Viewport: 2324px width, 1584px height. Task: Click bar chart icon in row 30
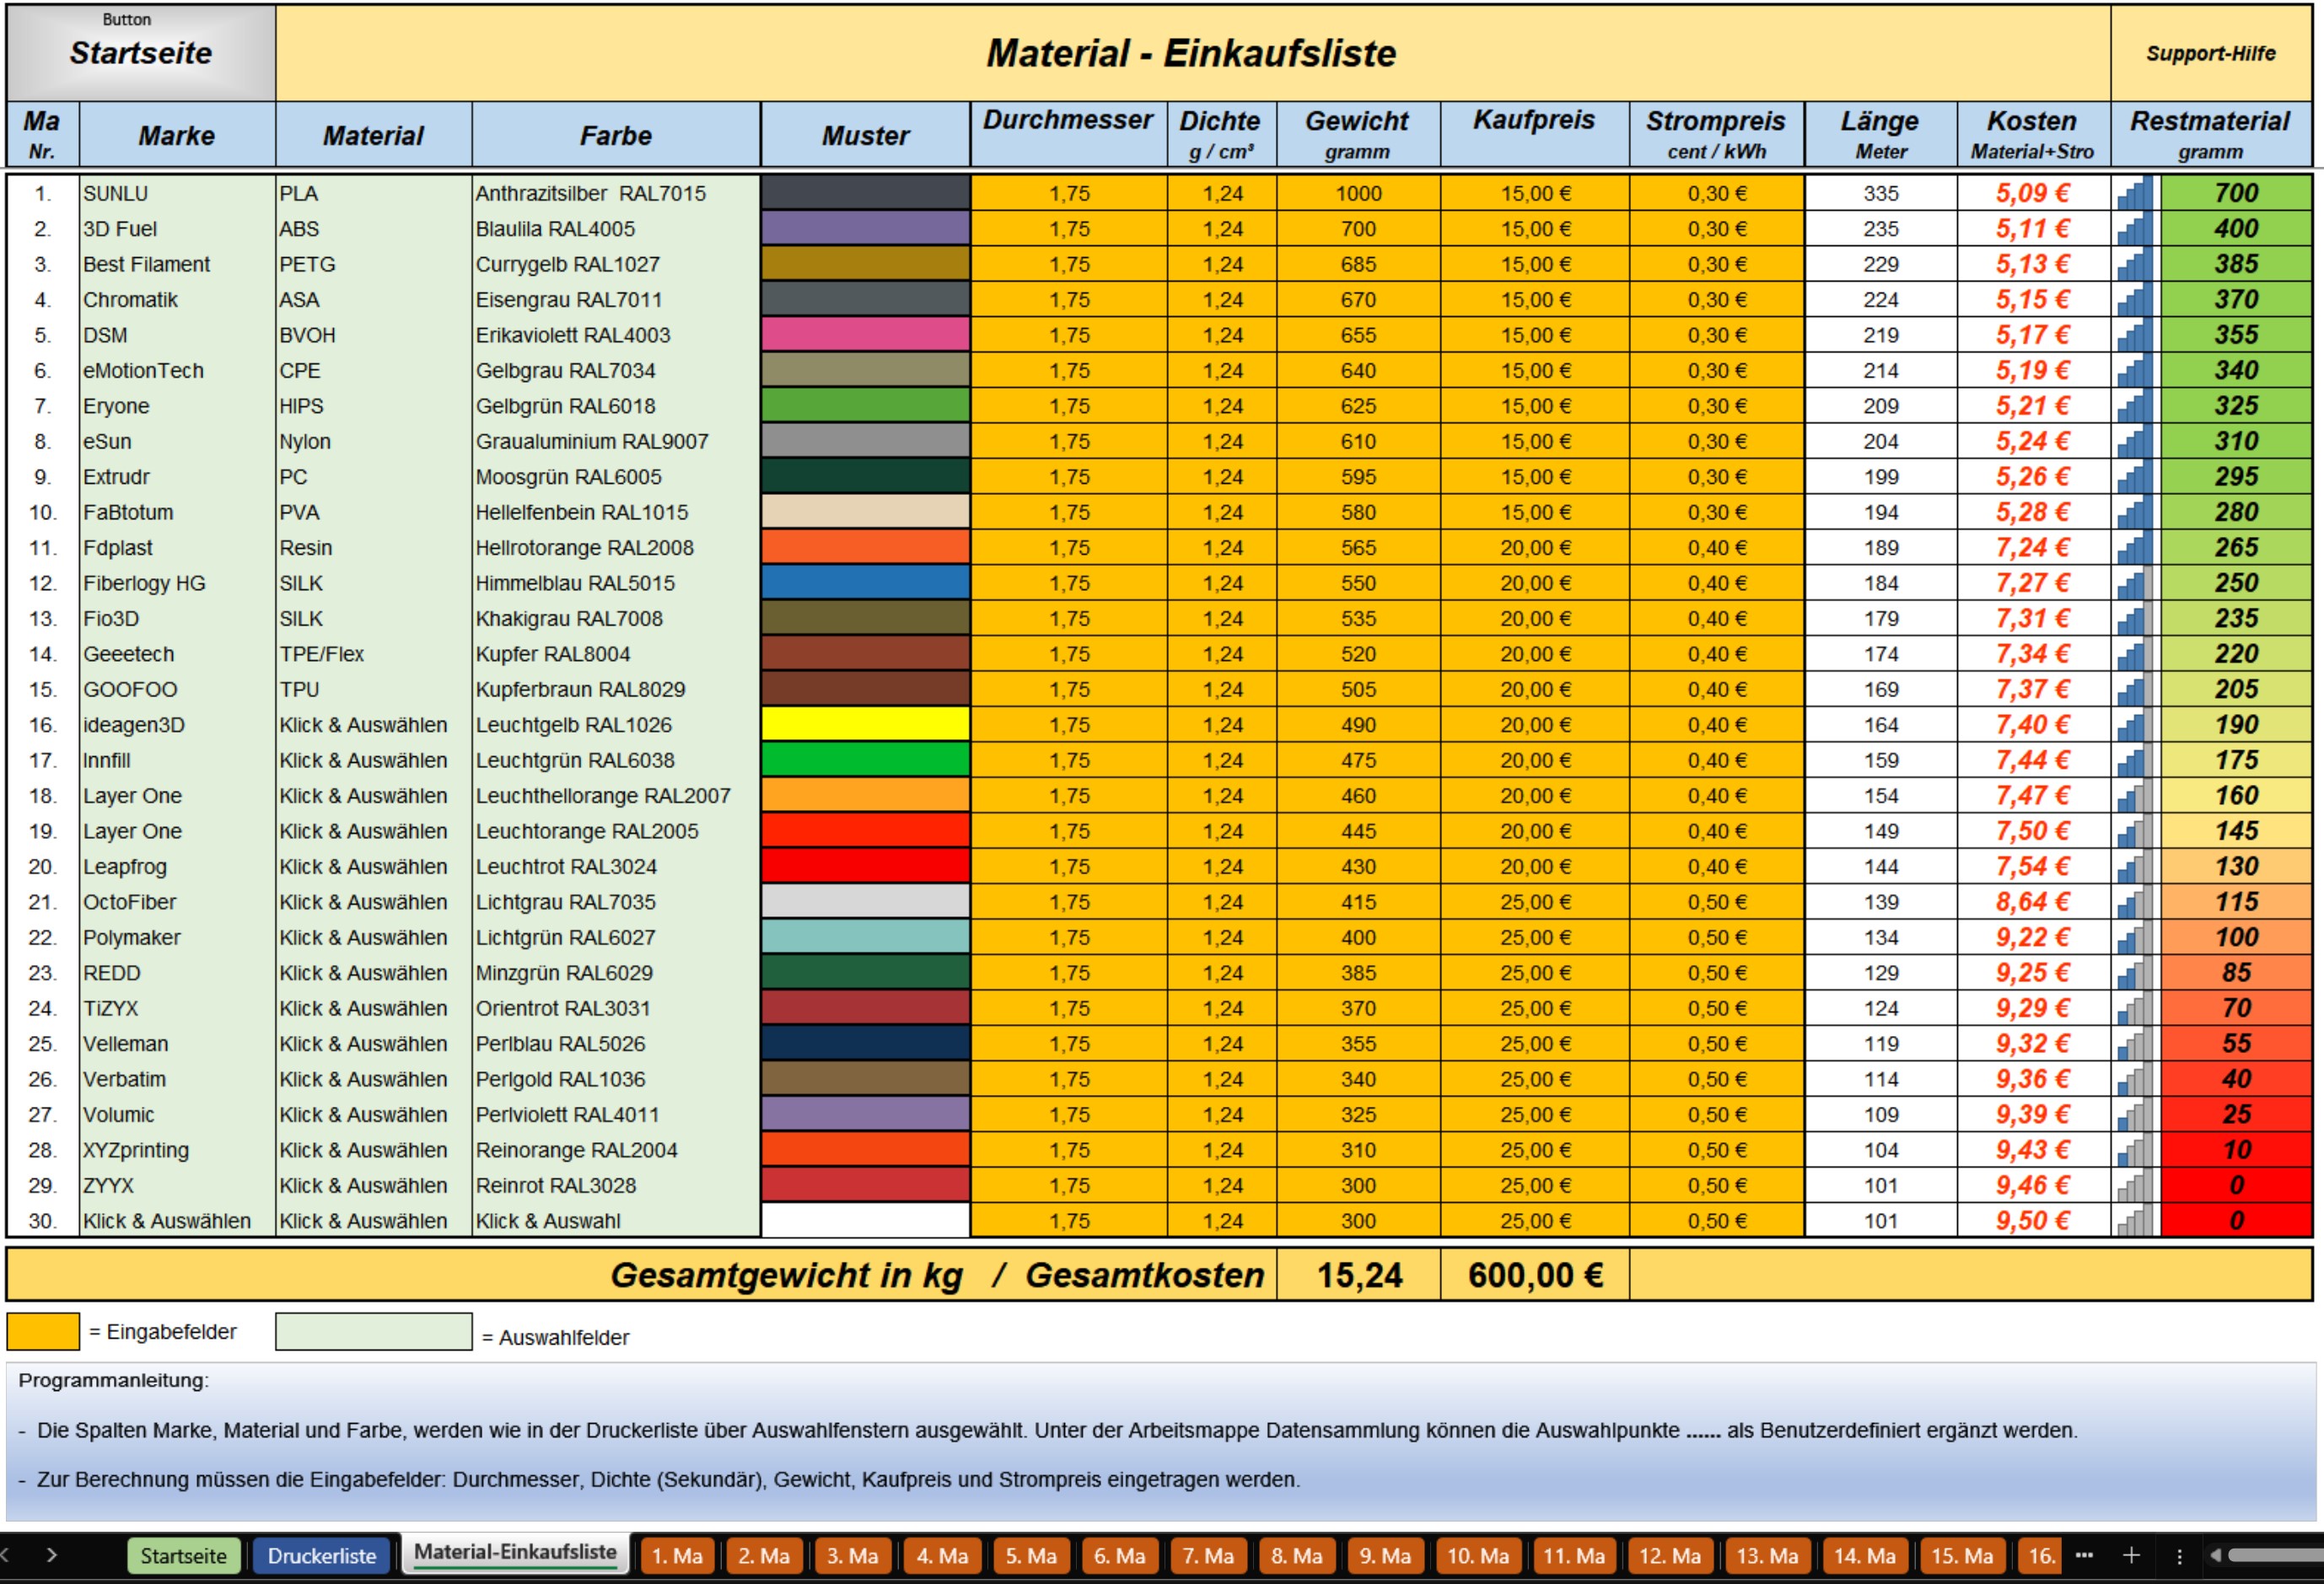click(x=2135, y=1221)
